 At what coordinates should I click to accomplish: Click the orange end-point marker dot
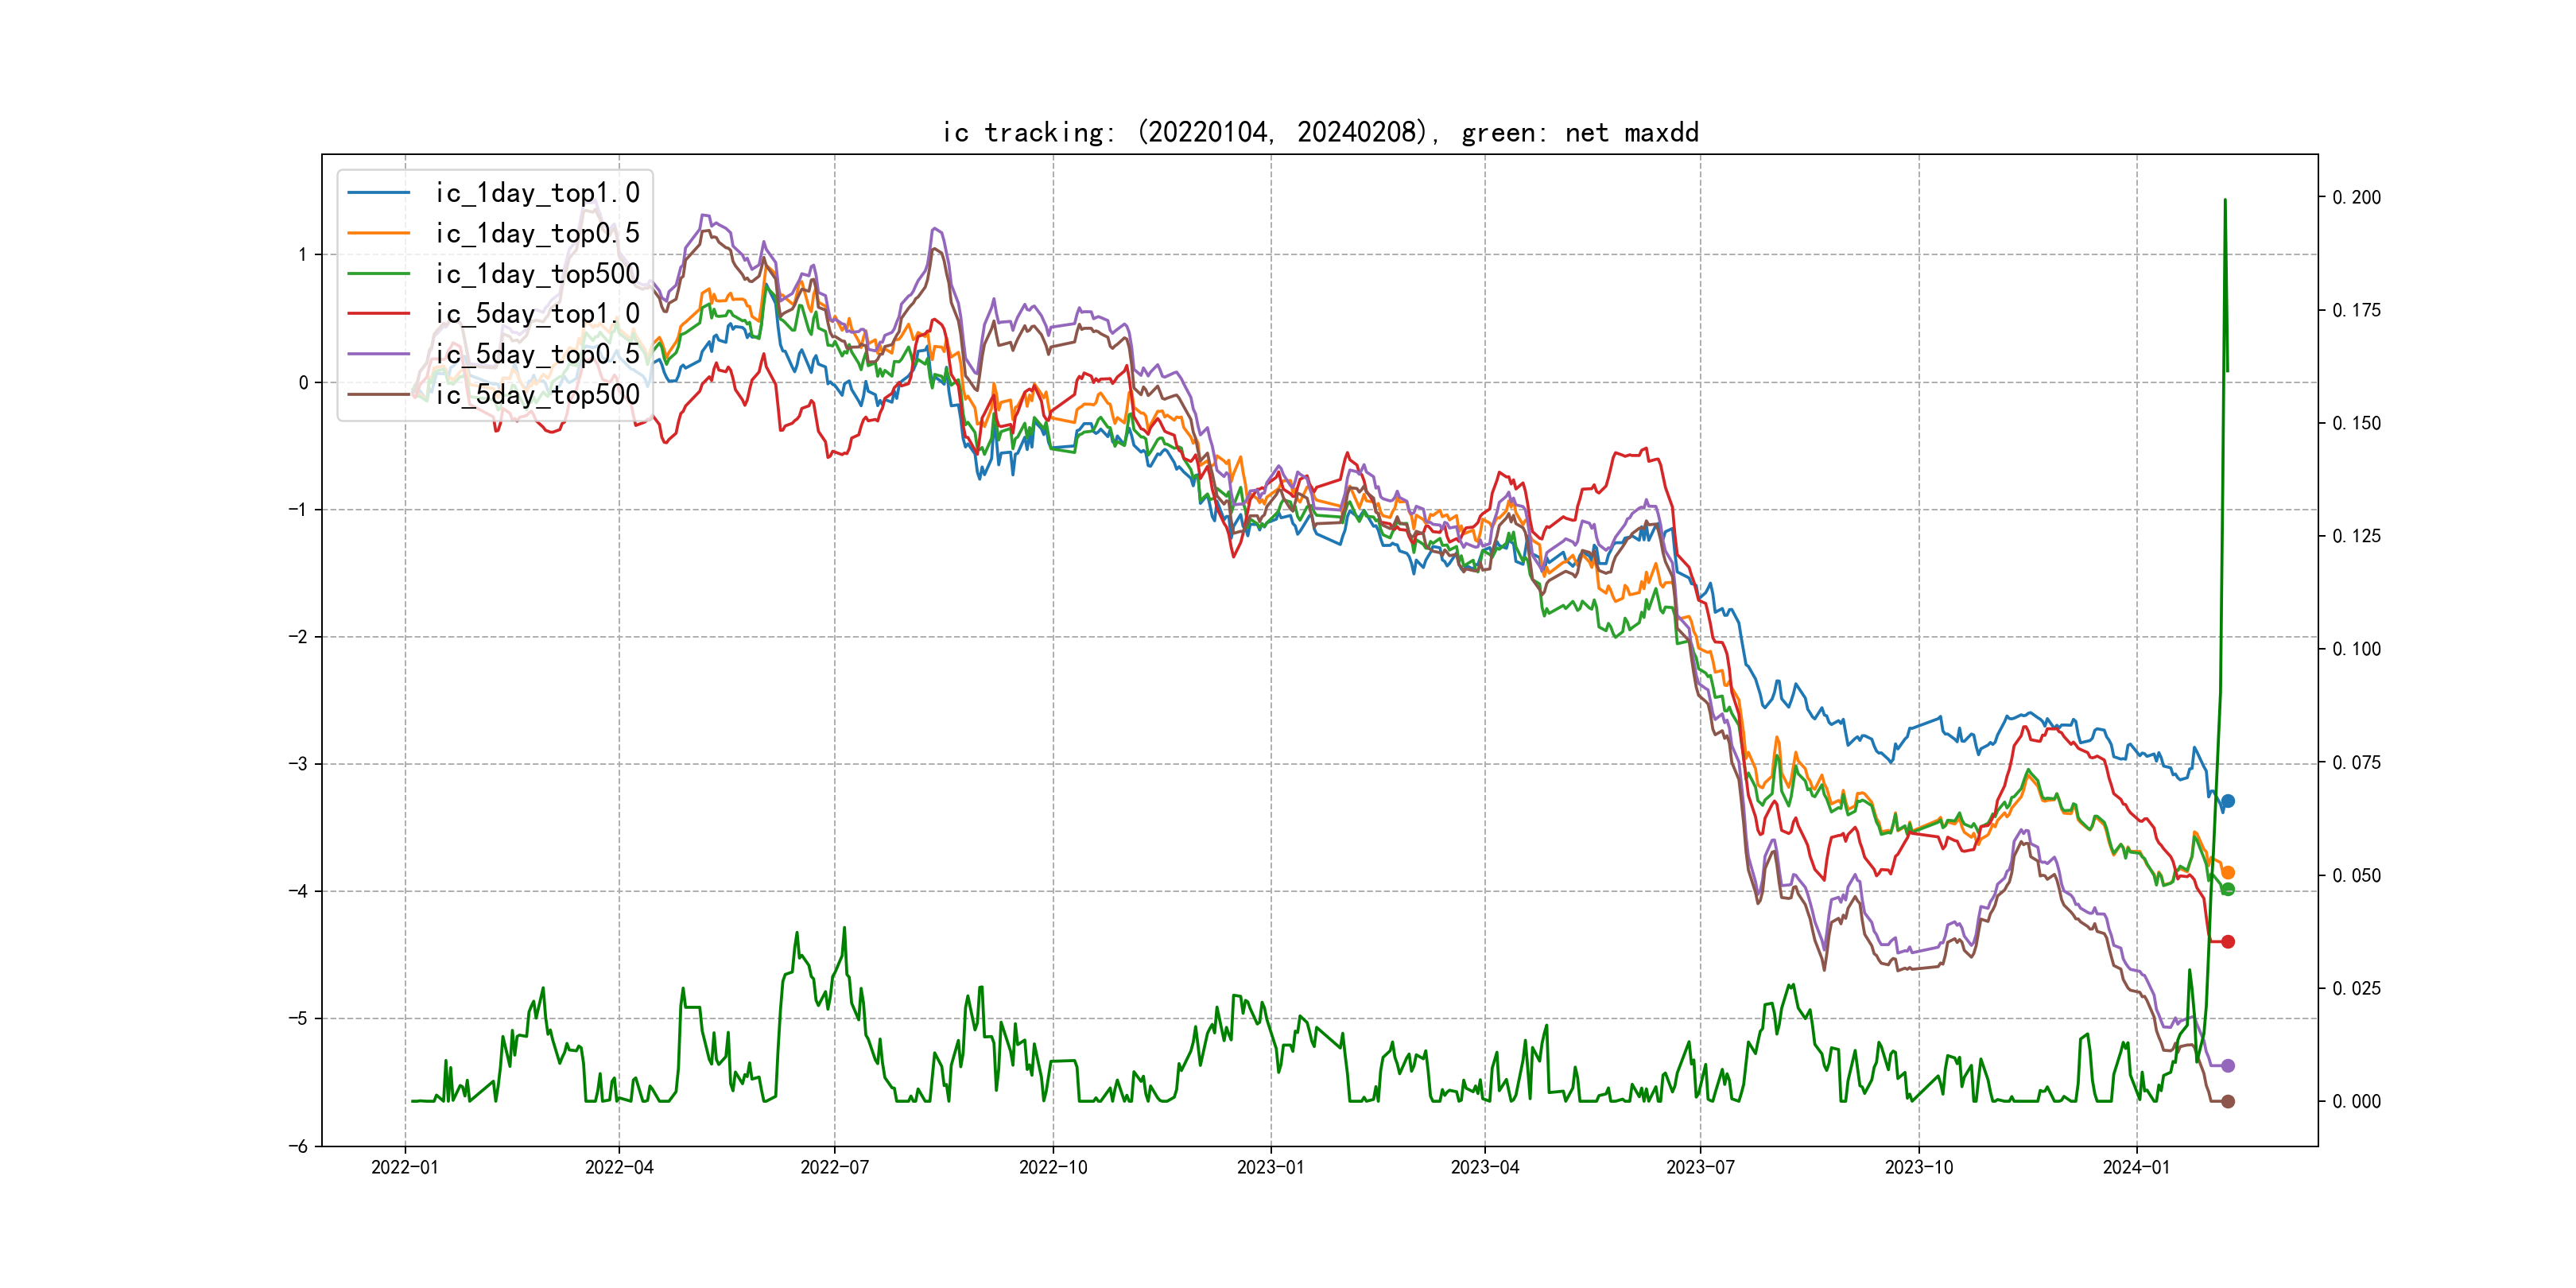[x=2227, y=872]
